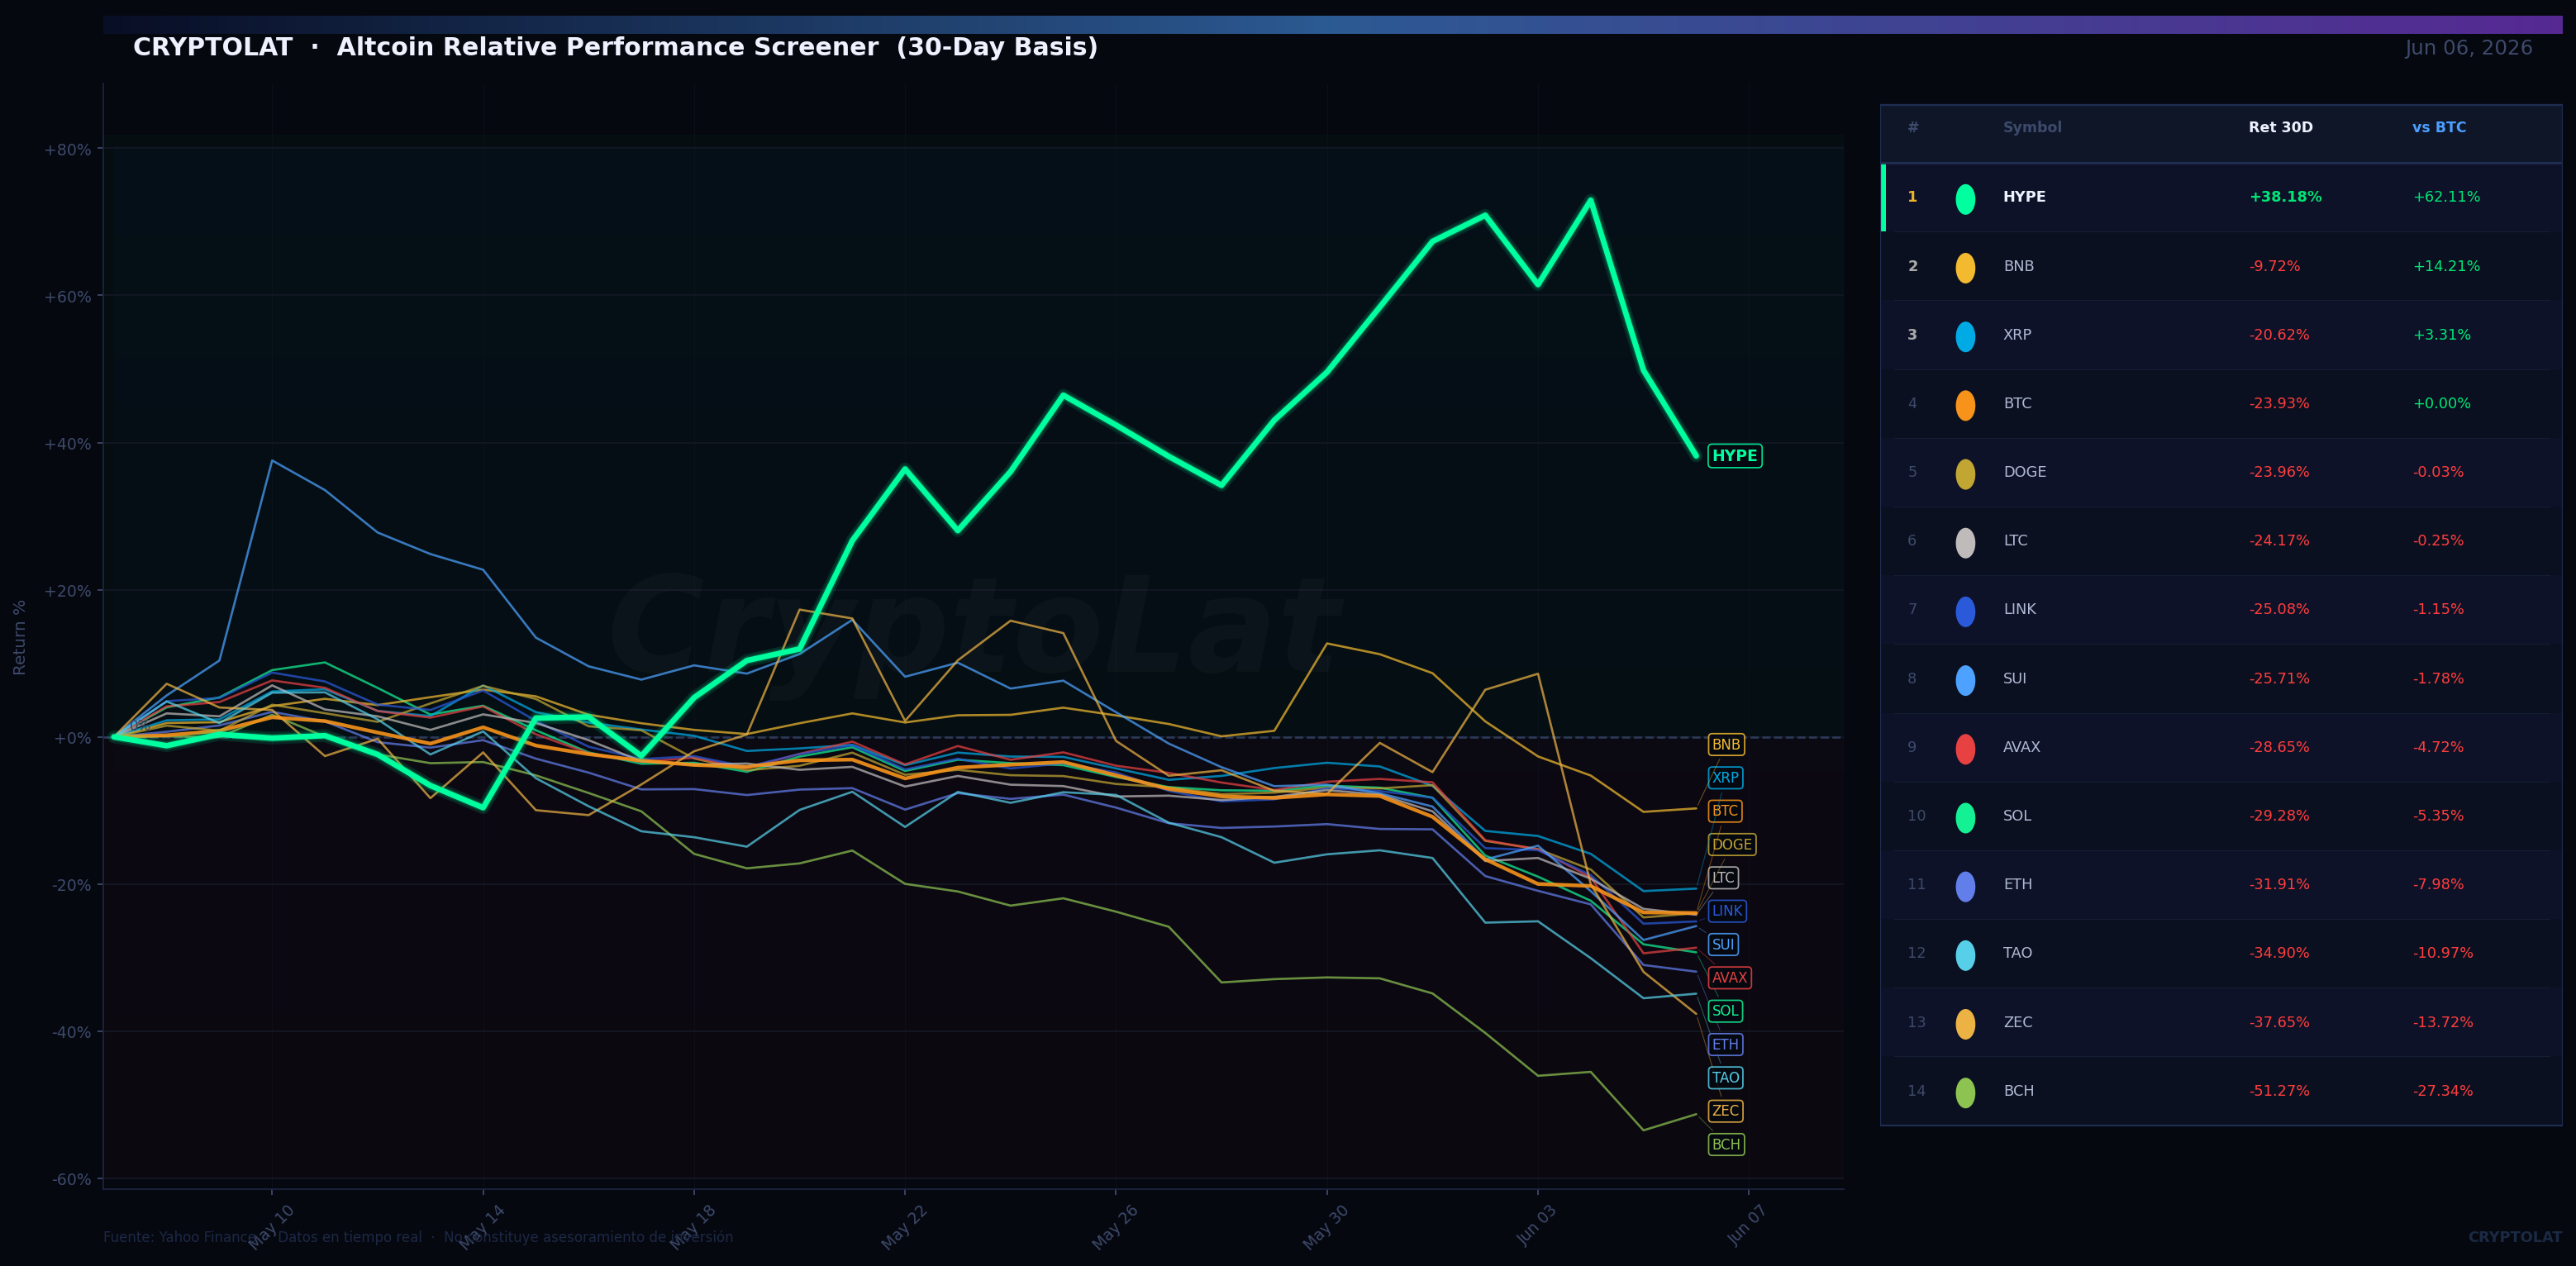Viewport: 2576px width, 1266px height.
Task: Click the ZEC label tag on chart
Action: 1725,1111
